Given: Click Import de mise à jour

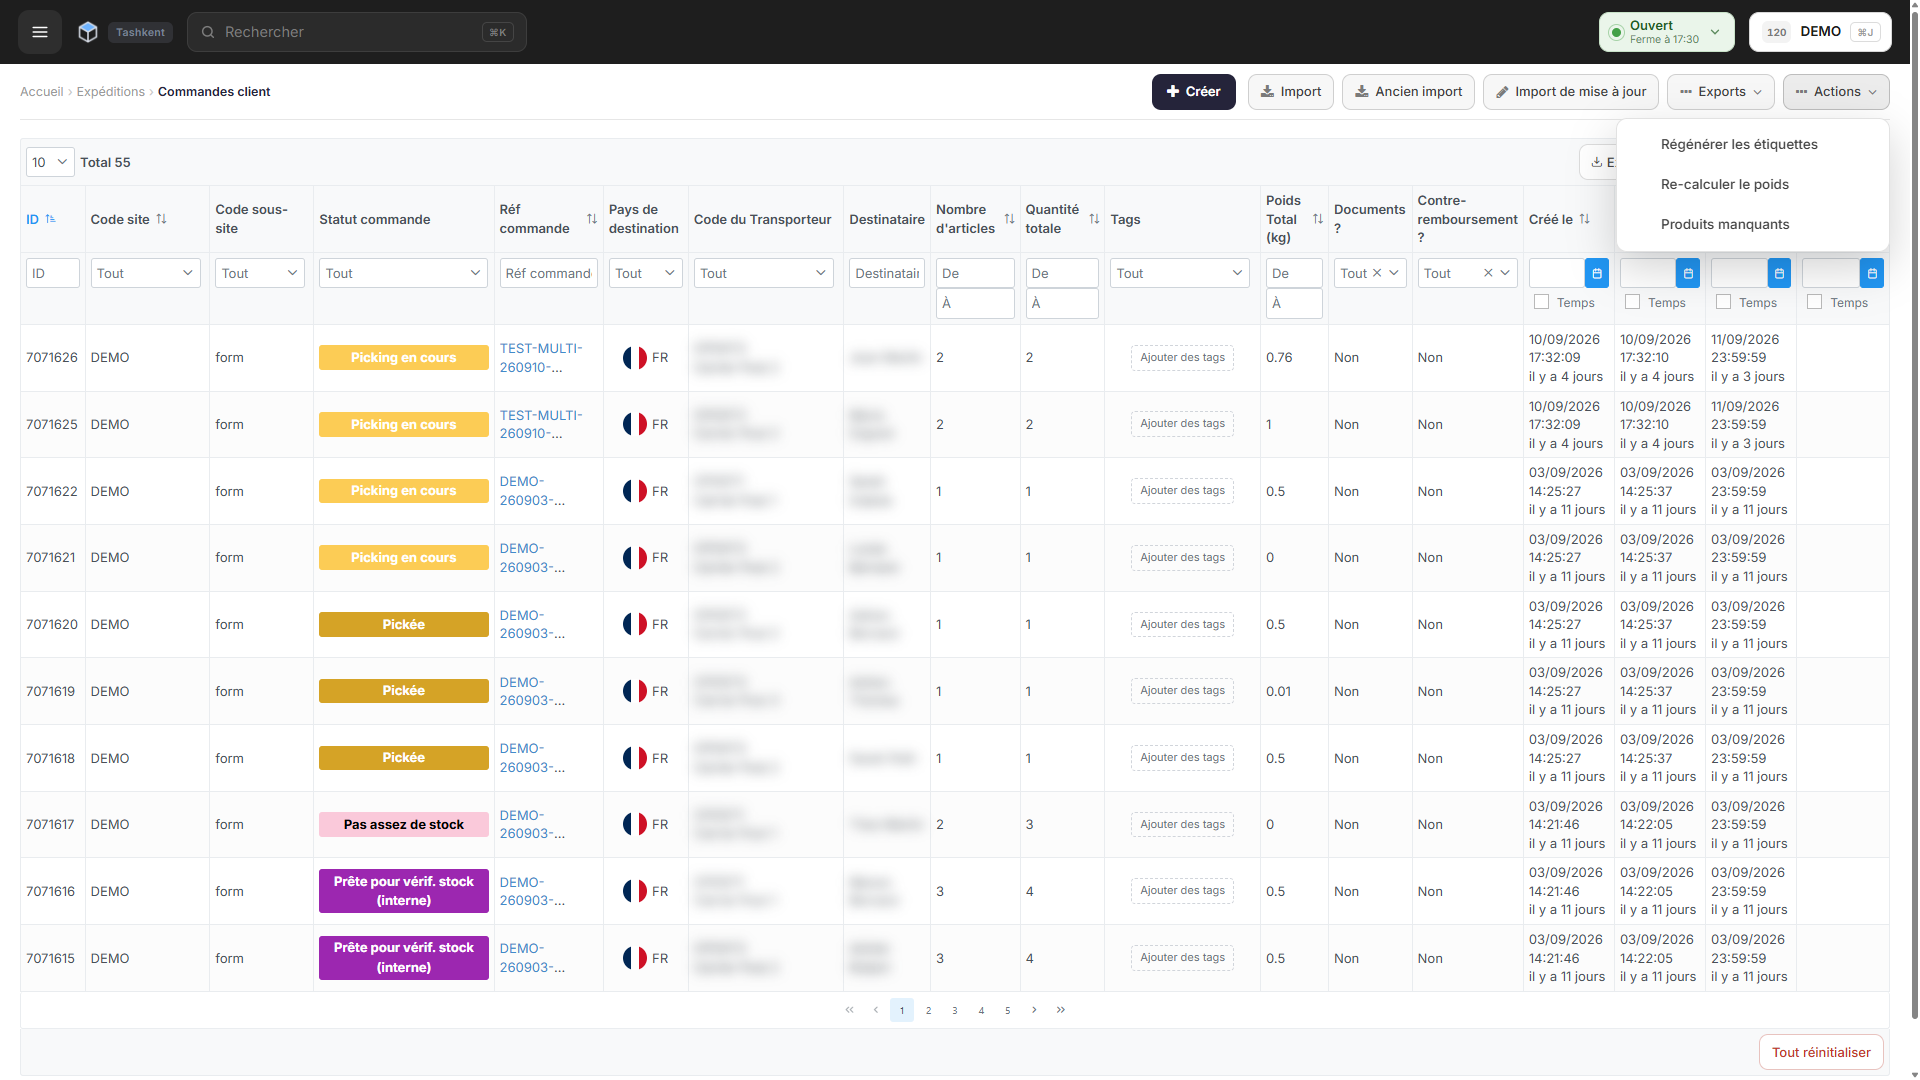Looking at the screenshot, I should [1571, 92].
